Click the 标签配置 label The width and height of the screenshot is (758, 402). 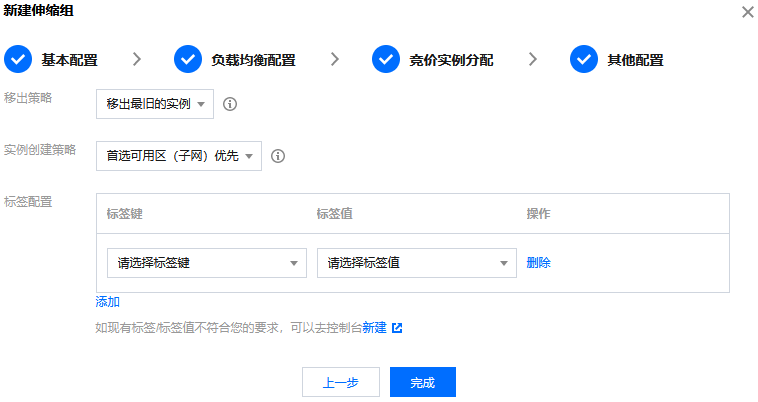[28, 201]
